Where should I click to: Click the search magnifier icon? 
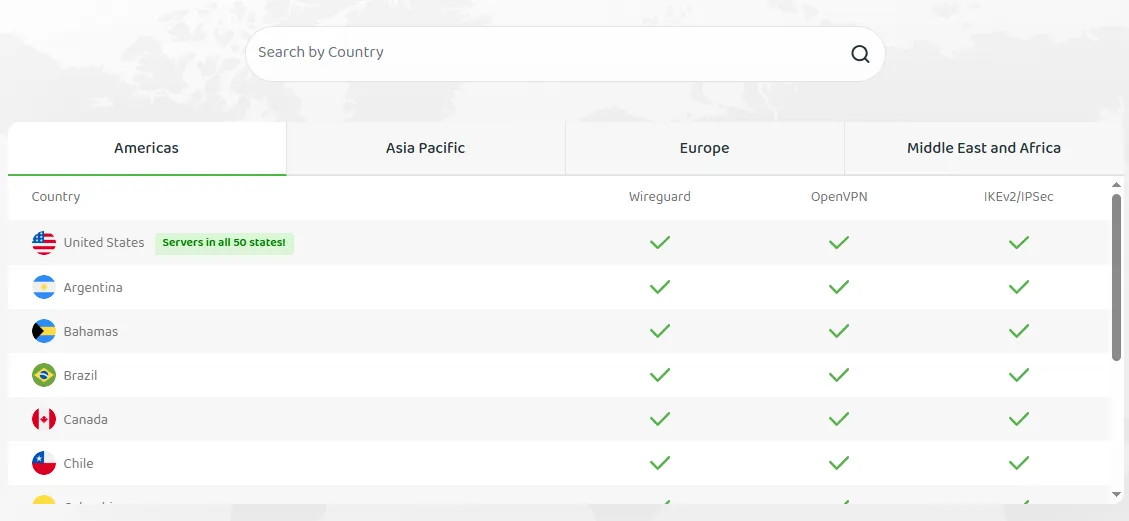860,54
